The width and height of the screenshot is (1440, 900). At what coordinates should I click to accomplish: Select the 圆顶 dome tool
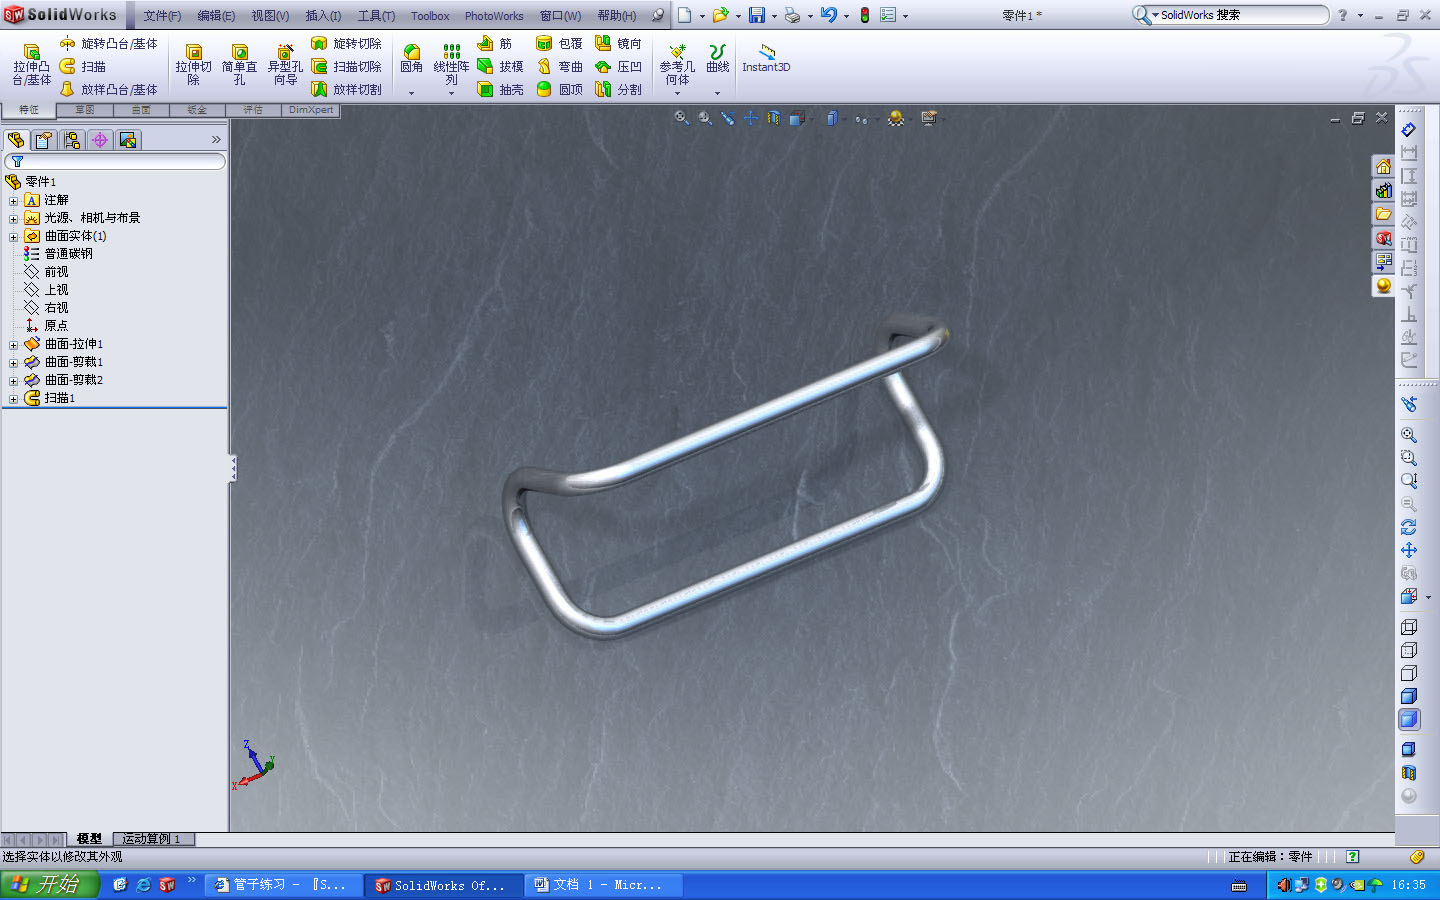coord(559,89)
